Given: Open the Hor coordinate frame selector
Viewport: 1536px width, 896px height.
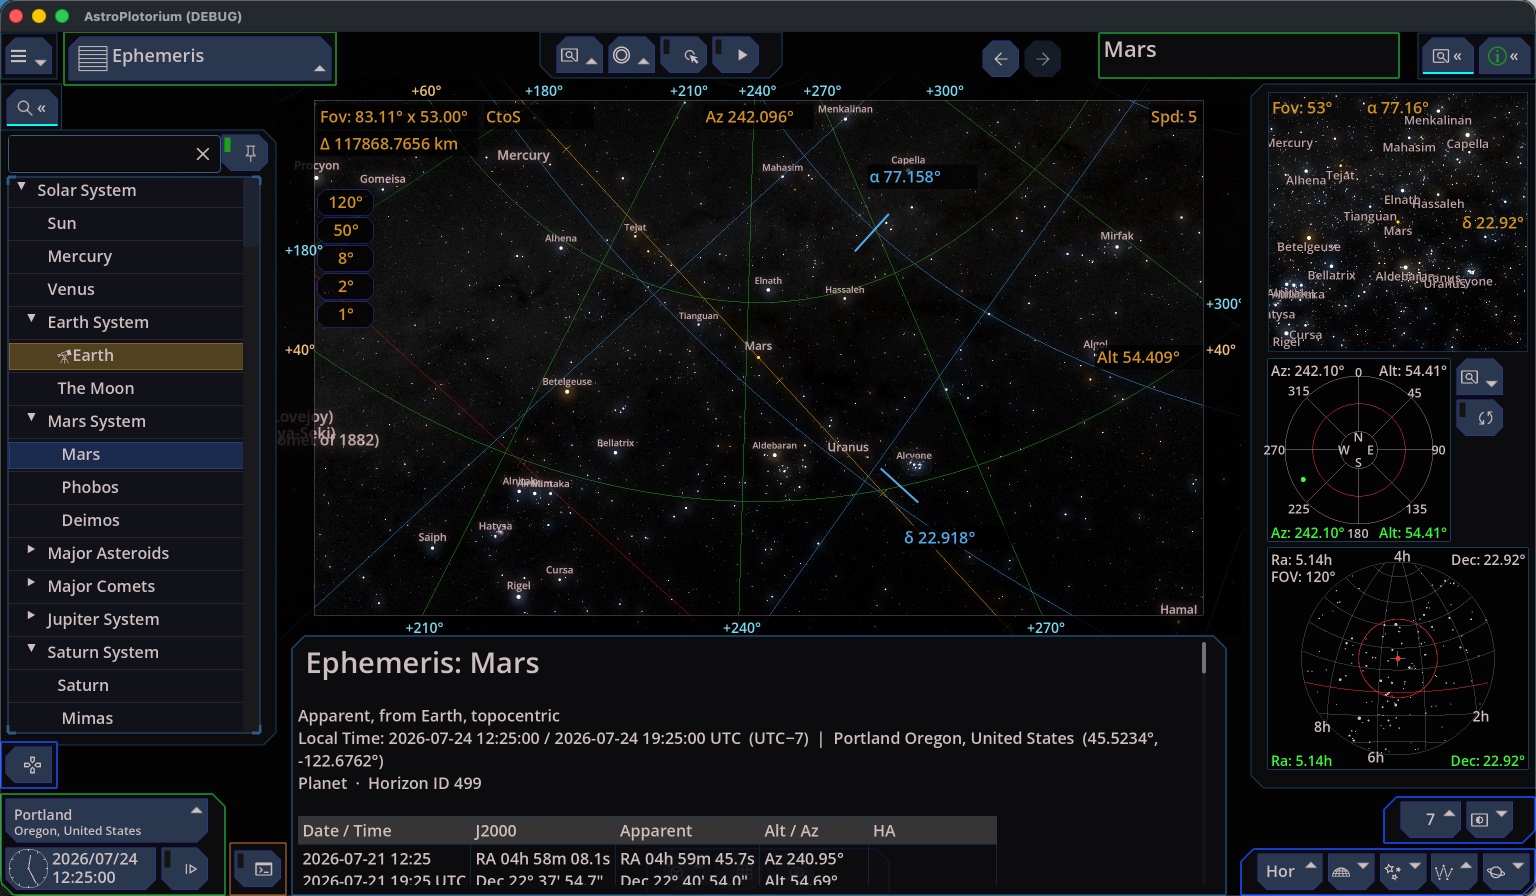Looking at the screenshot, I should pos(1288,871).
